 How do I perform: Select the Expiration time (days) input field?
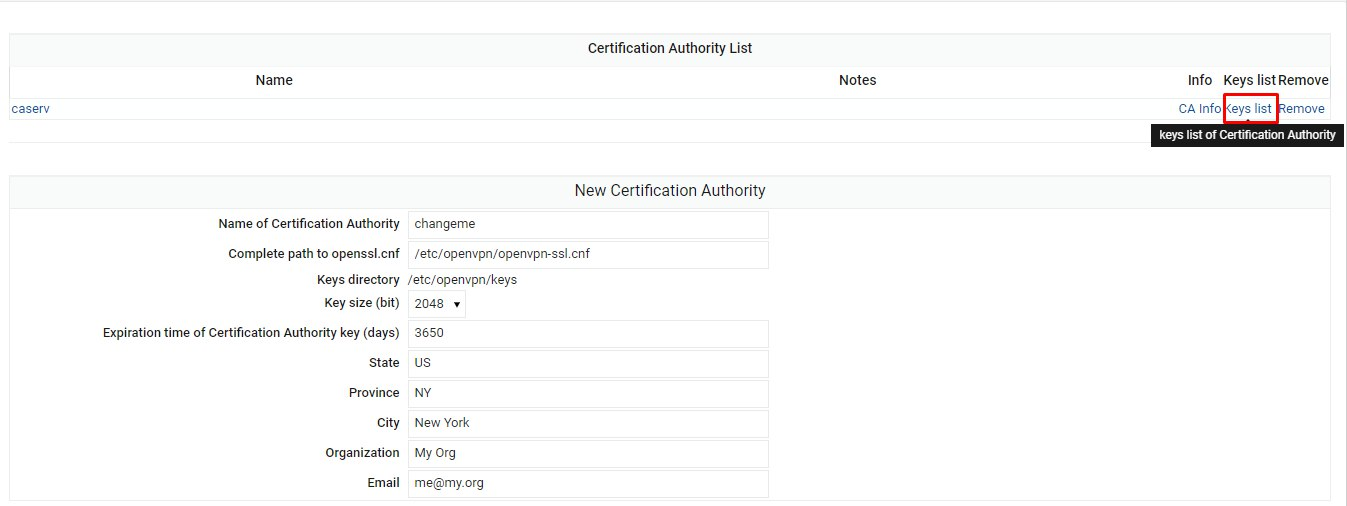coord(588,333)
